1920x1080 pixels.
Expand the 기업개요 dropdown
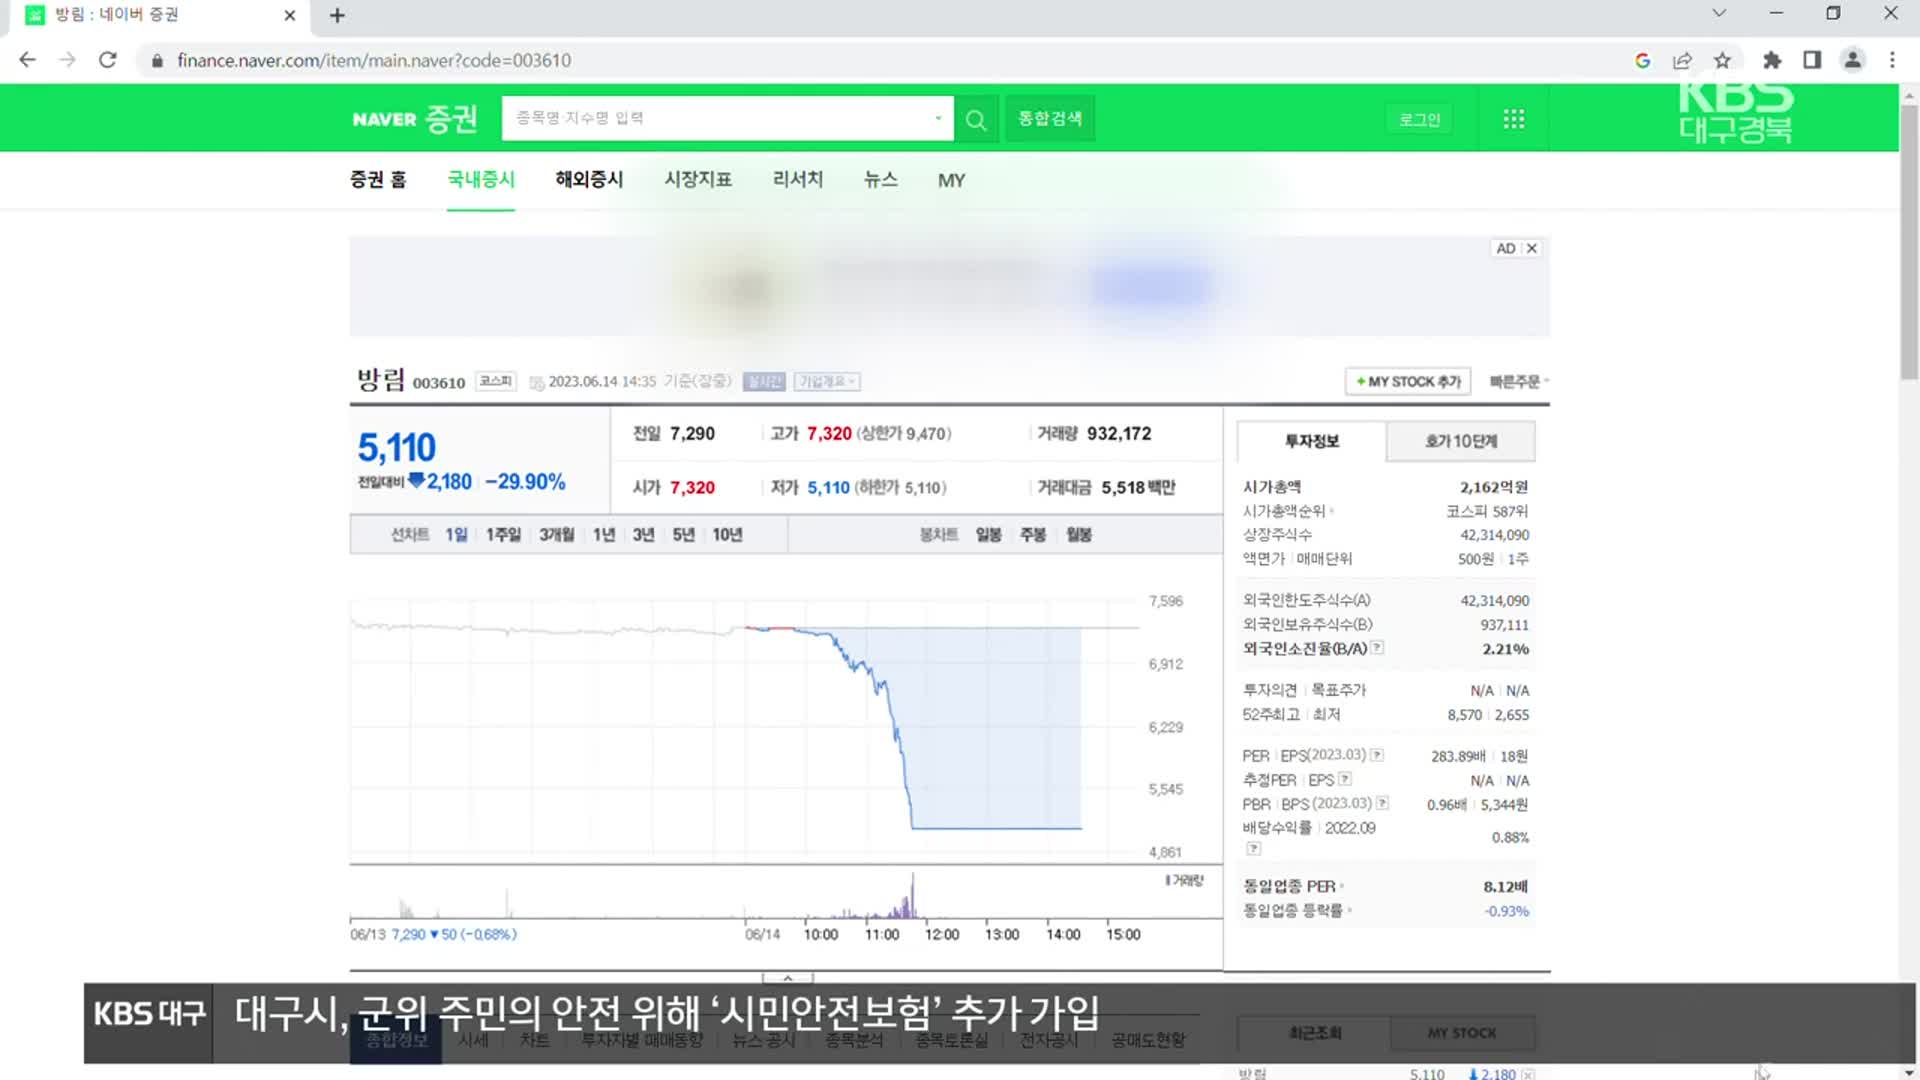pos(827,382)
